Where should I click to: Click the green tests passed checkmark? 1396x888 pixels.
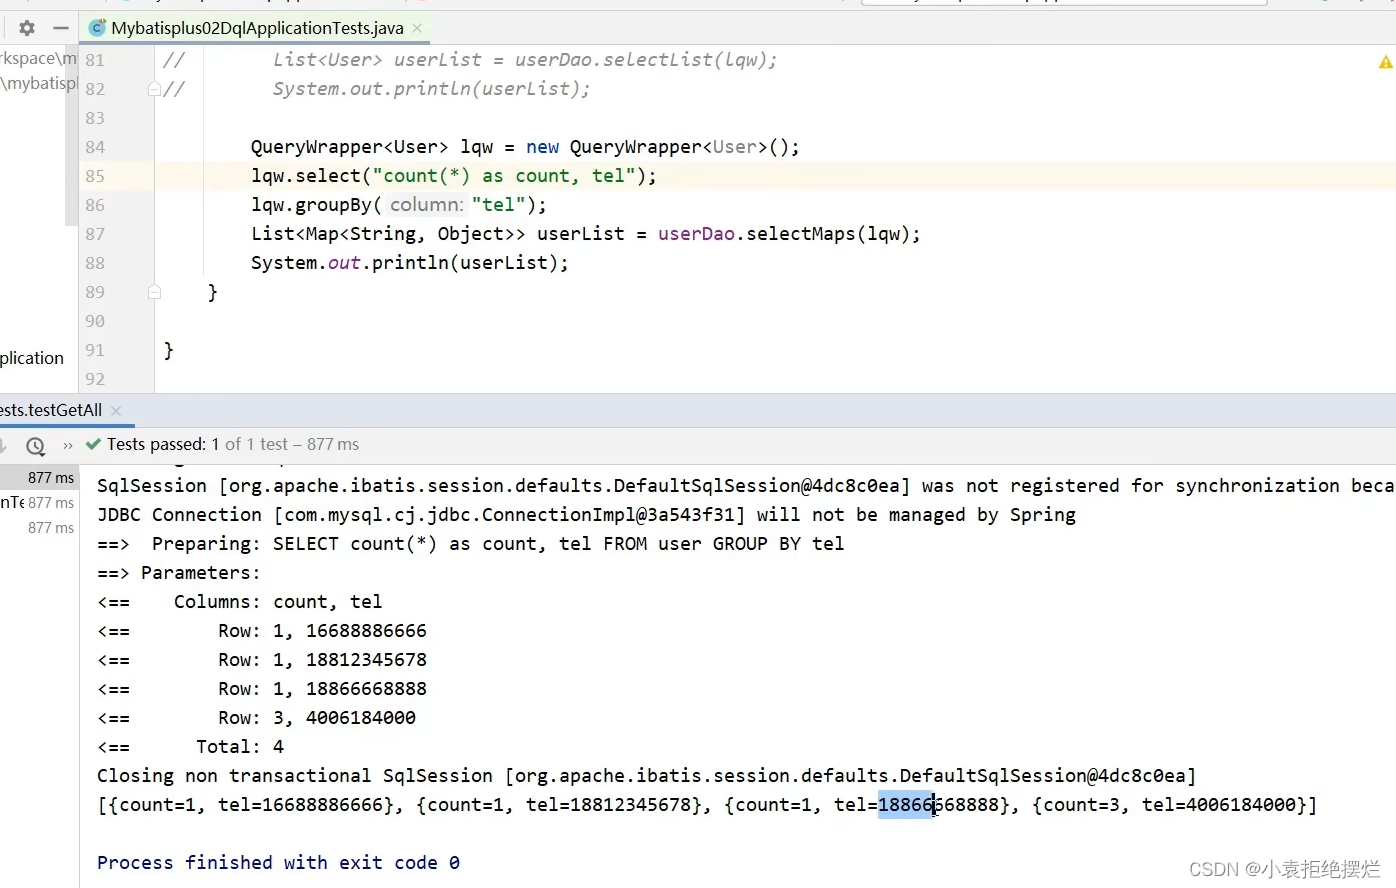point(93,444)
